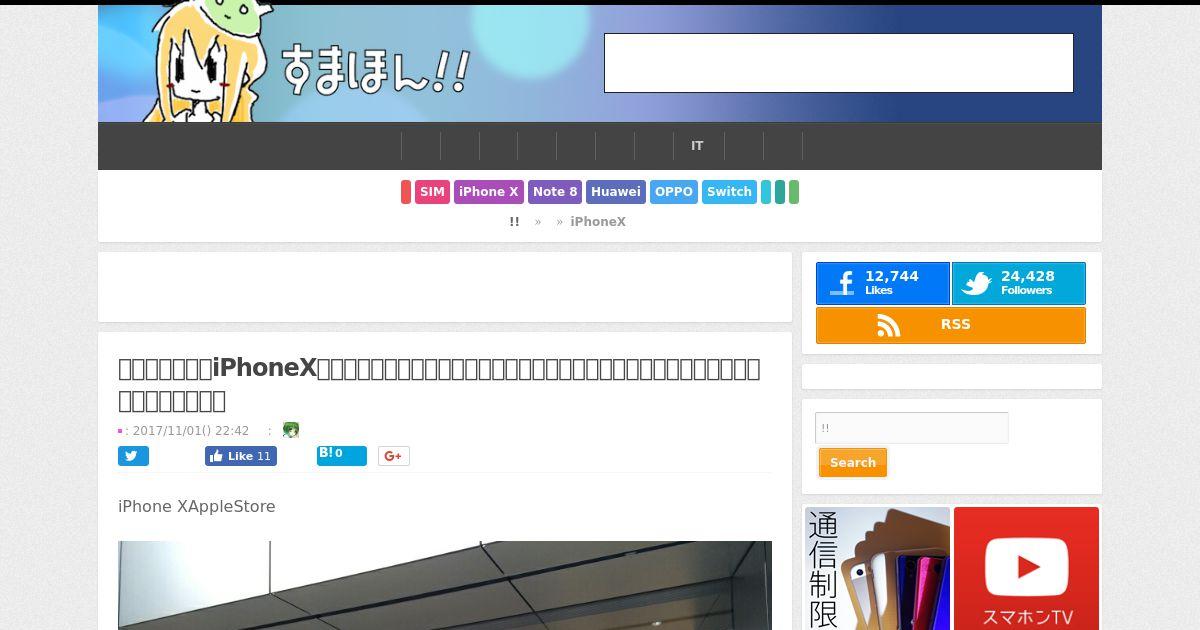Click the !! home breadcrumb link
1200x630 pixels.
(x=514, y=222)
